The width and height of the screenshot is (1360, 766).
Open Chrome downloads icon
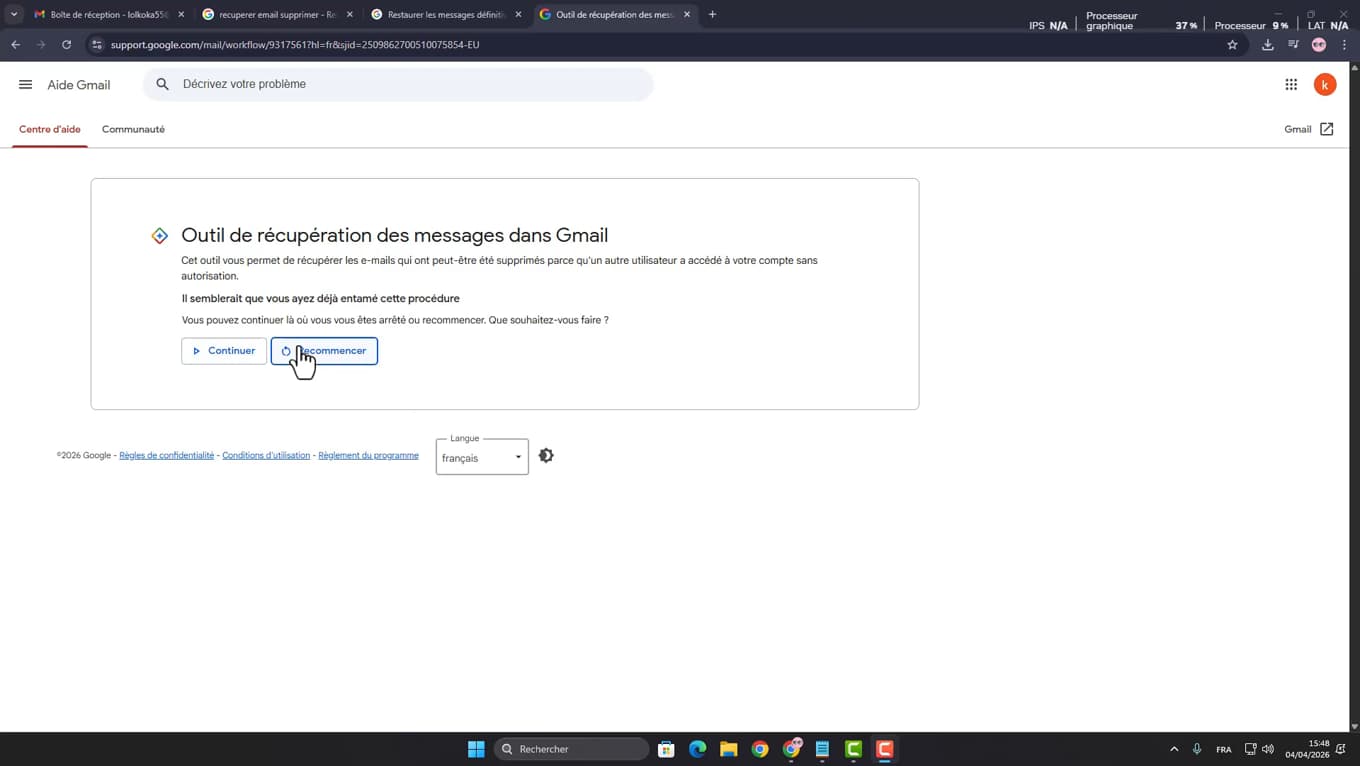tap(1267, 45)
